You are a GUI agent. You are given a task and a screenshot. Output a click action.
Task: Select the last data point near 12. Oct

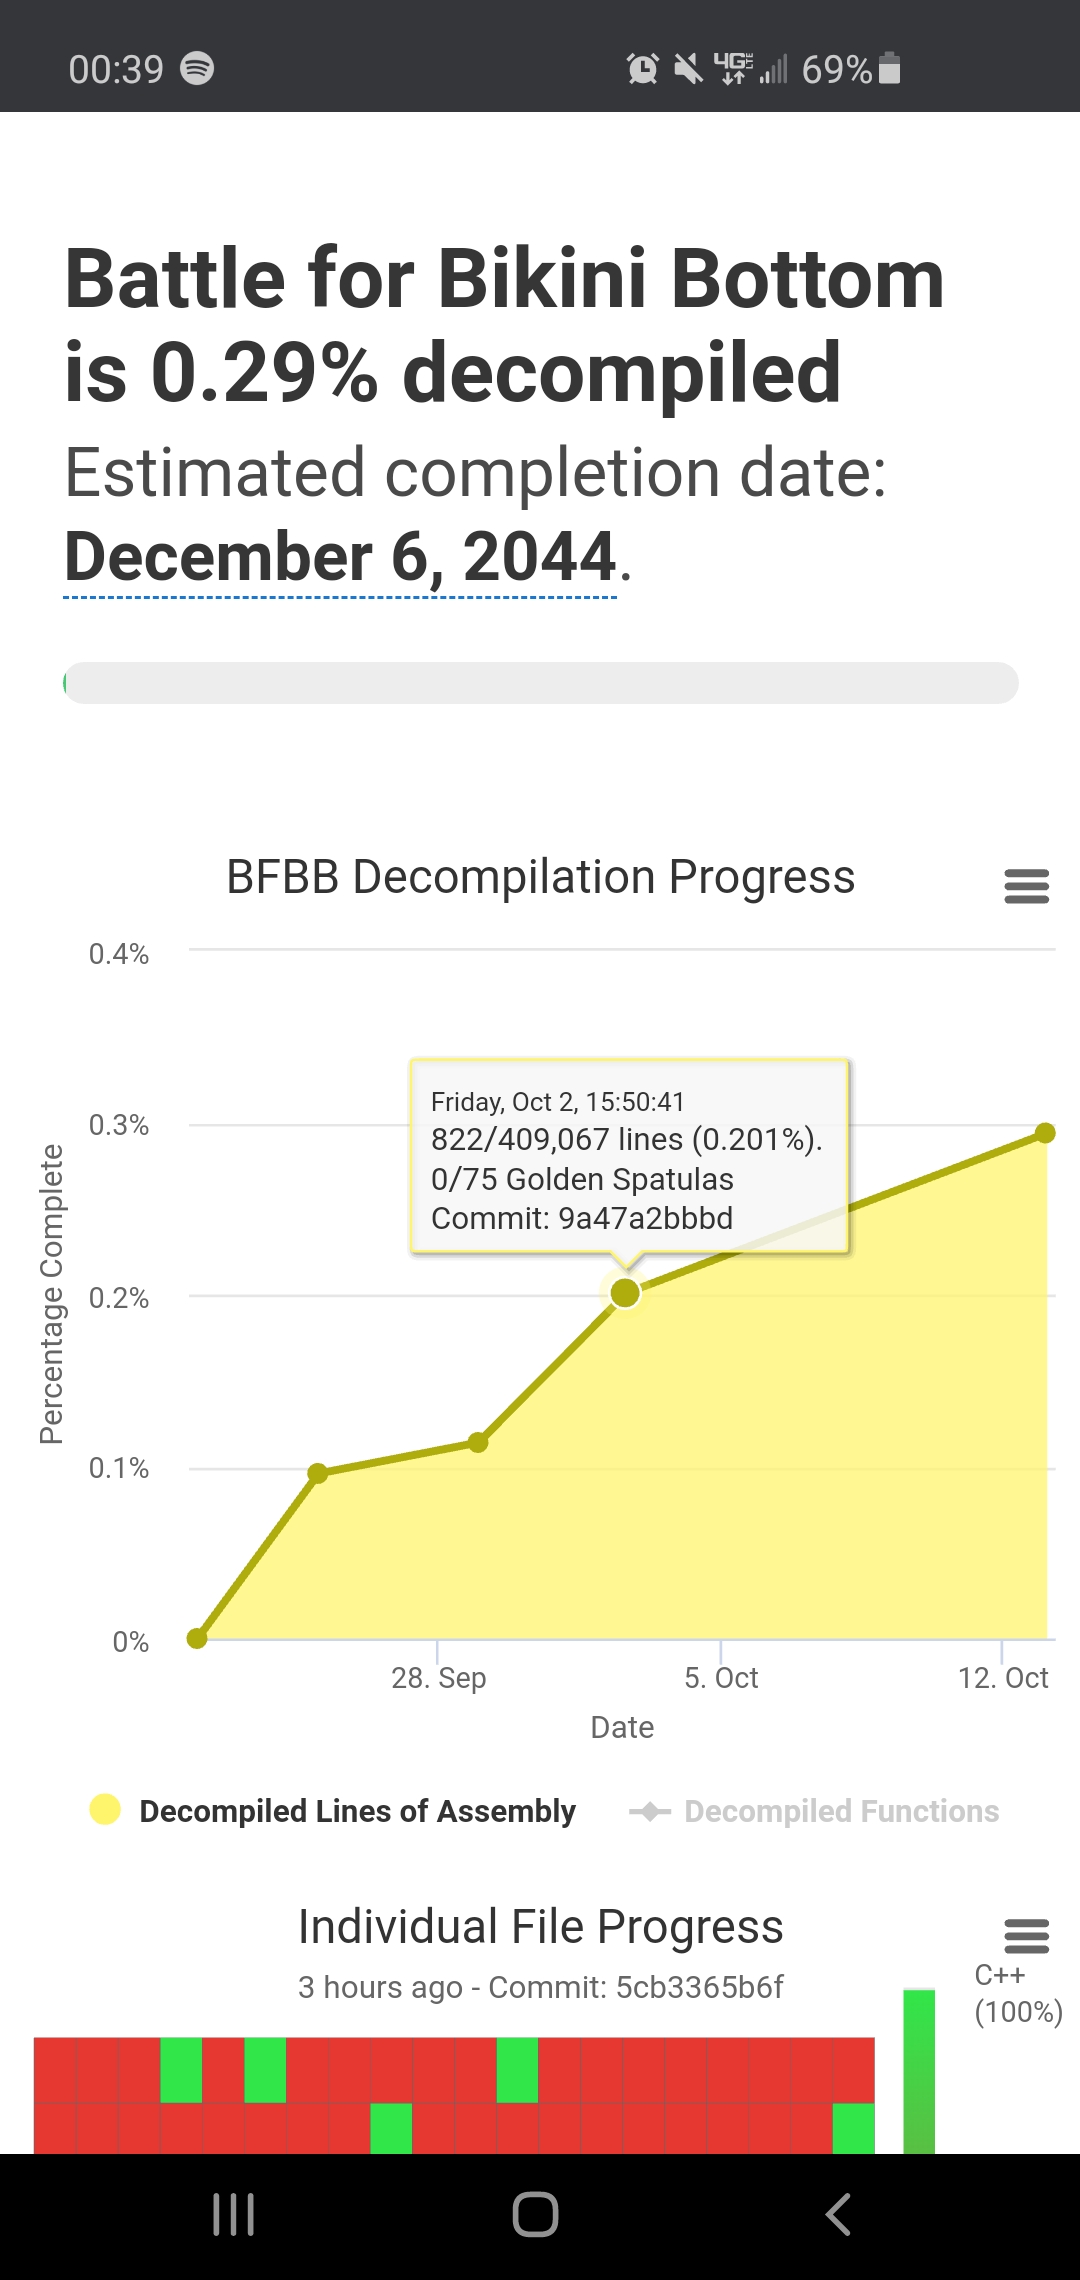coord(1045,1133)
